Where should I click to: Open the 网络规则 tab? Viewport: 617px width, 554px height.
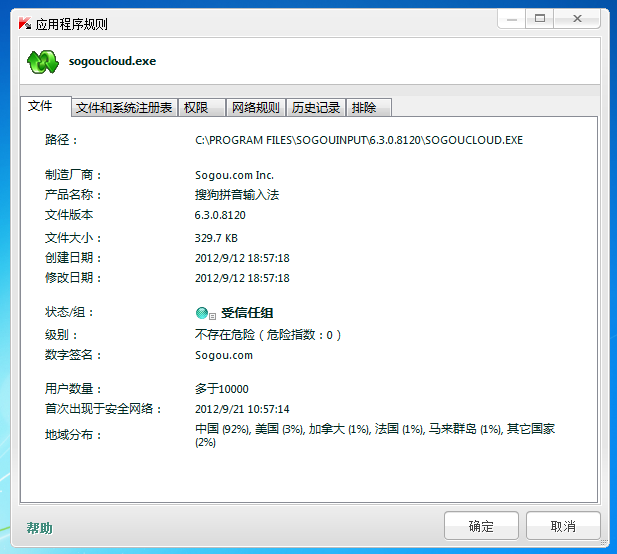click(x=256, y=107)
